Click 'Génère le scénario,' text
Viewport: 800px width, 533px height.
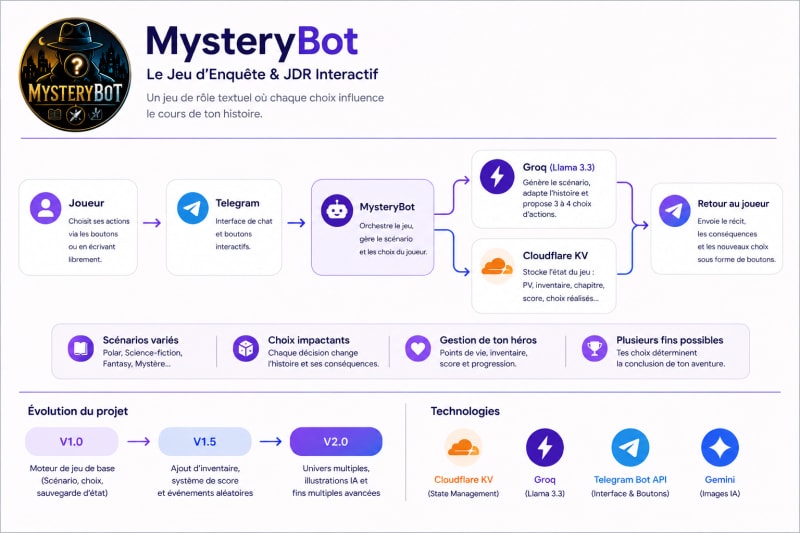click(556, 182)
